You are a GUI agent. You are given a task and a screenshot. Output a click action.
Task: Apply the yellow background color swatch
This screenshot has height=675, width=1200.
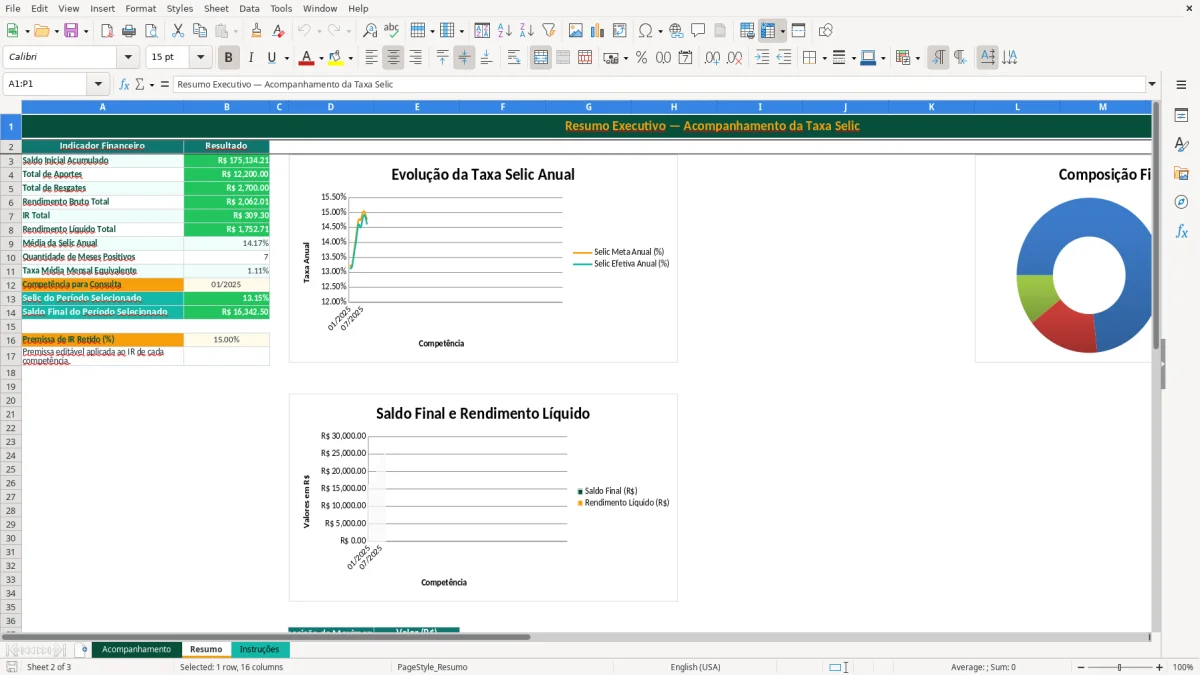point(335,58)
